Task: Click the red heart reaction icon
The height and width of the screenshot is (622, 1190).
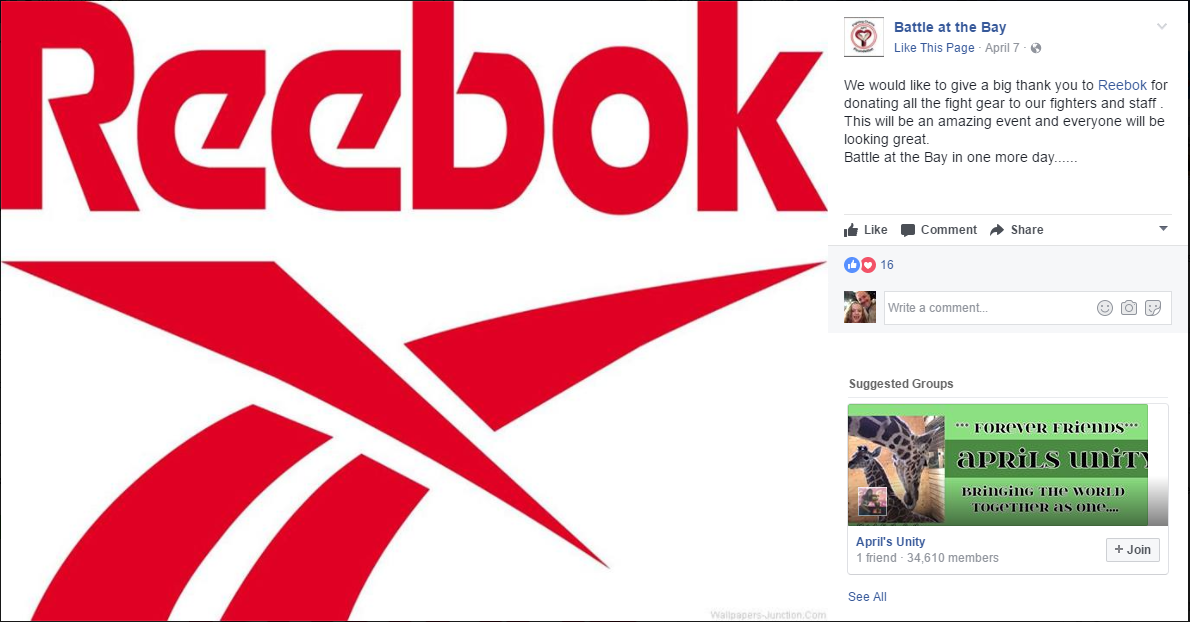Action: (868, 265)
